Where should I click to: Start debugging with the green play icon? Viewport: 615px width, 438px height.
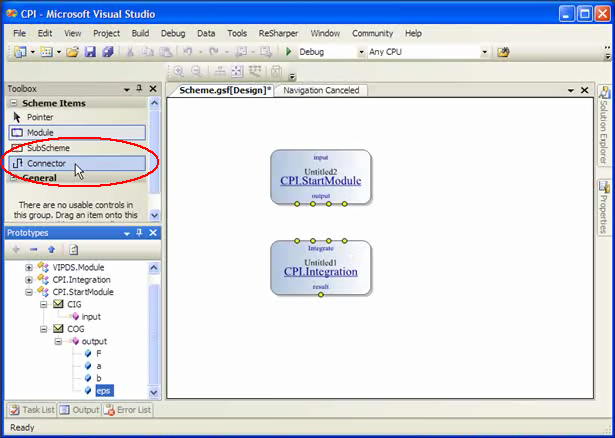(289, 52)
